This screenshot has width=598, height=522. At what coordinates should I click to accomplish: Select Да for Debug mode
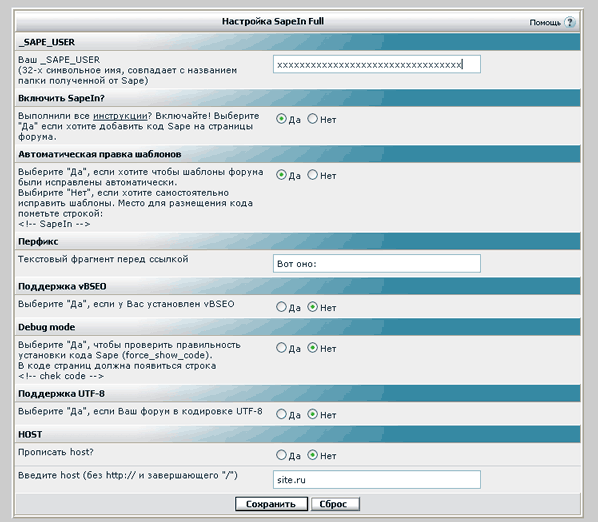click(281, 348)
